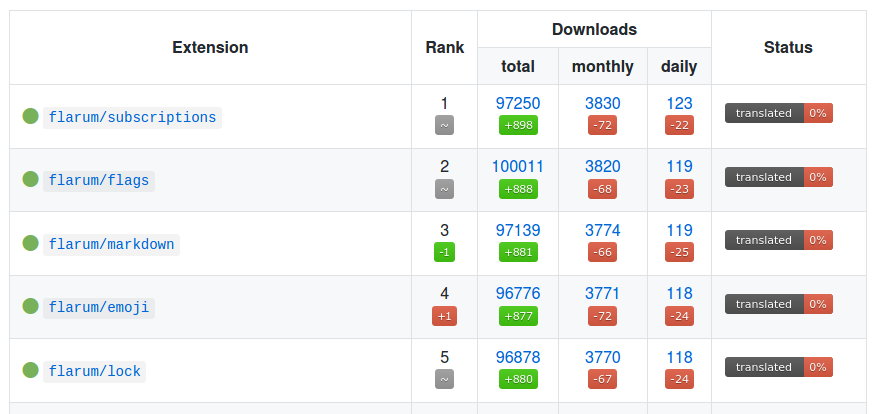The image size is (872, 414).
Task: Click the green -1 rank badge for markdown
Action: point(444,252)
